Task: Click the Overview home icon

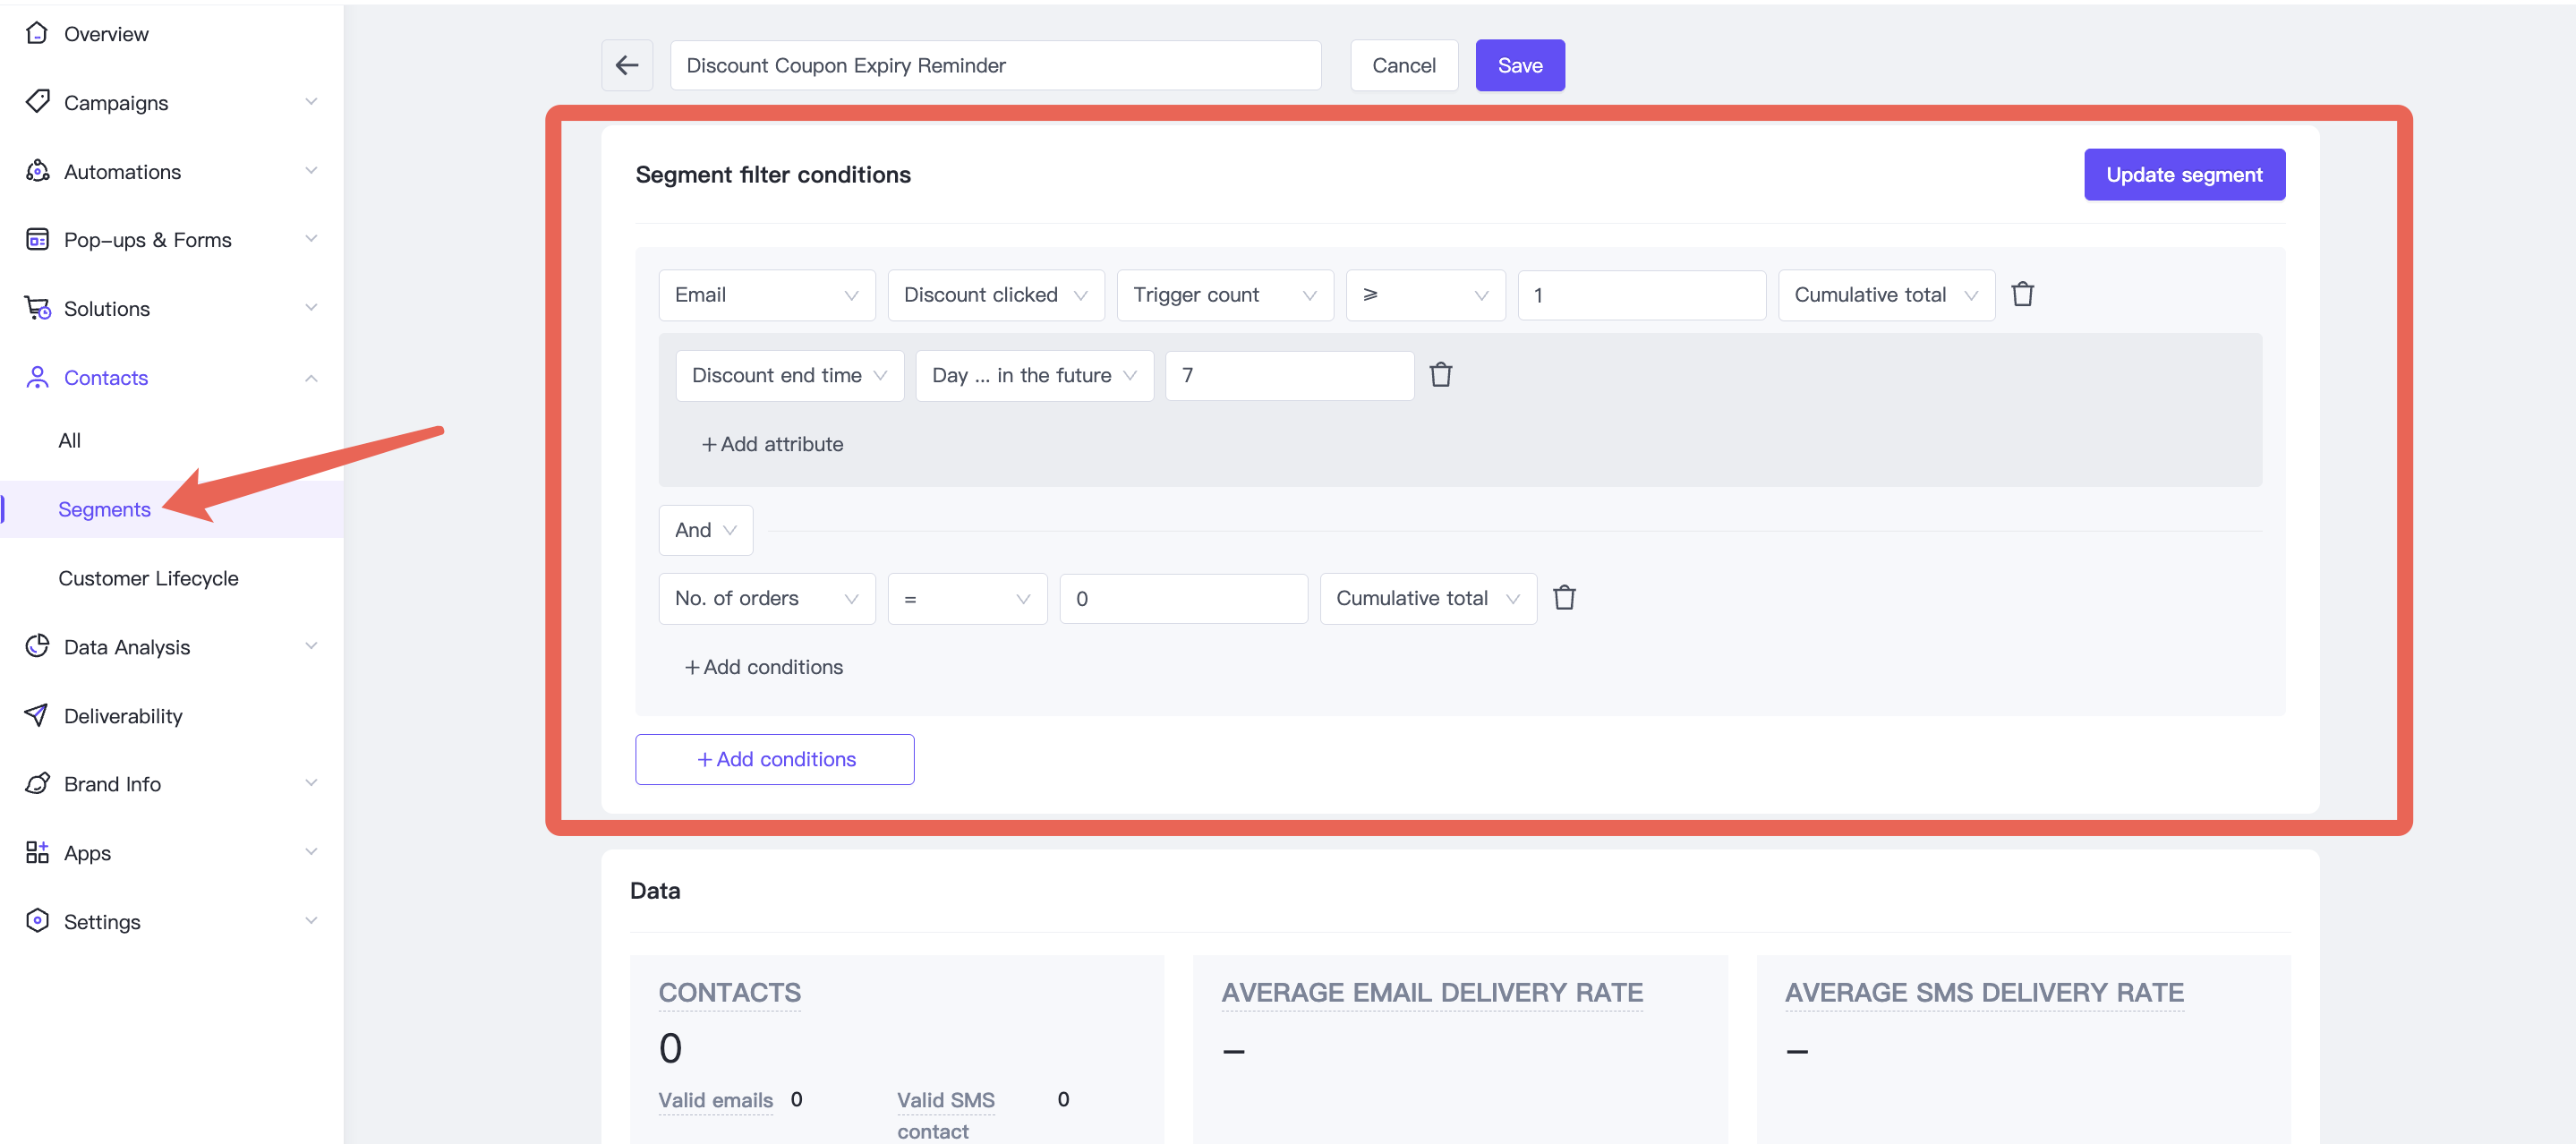Action: [37, 34]
